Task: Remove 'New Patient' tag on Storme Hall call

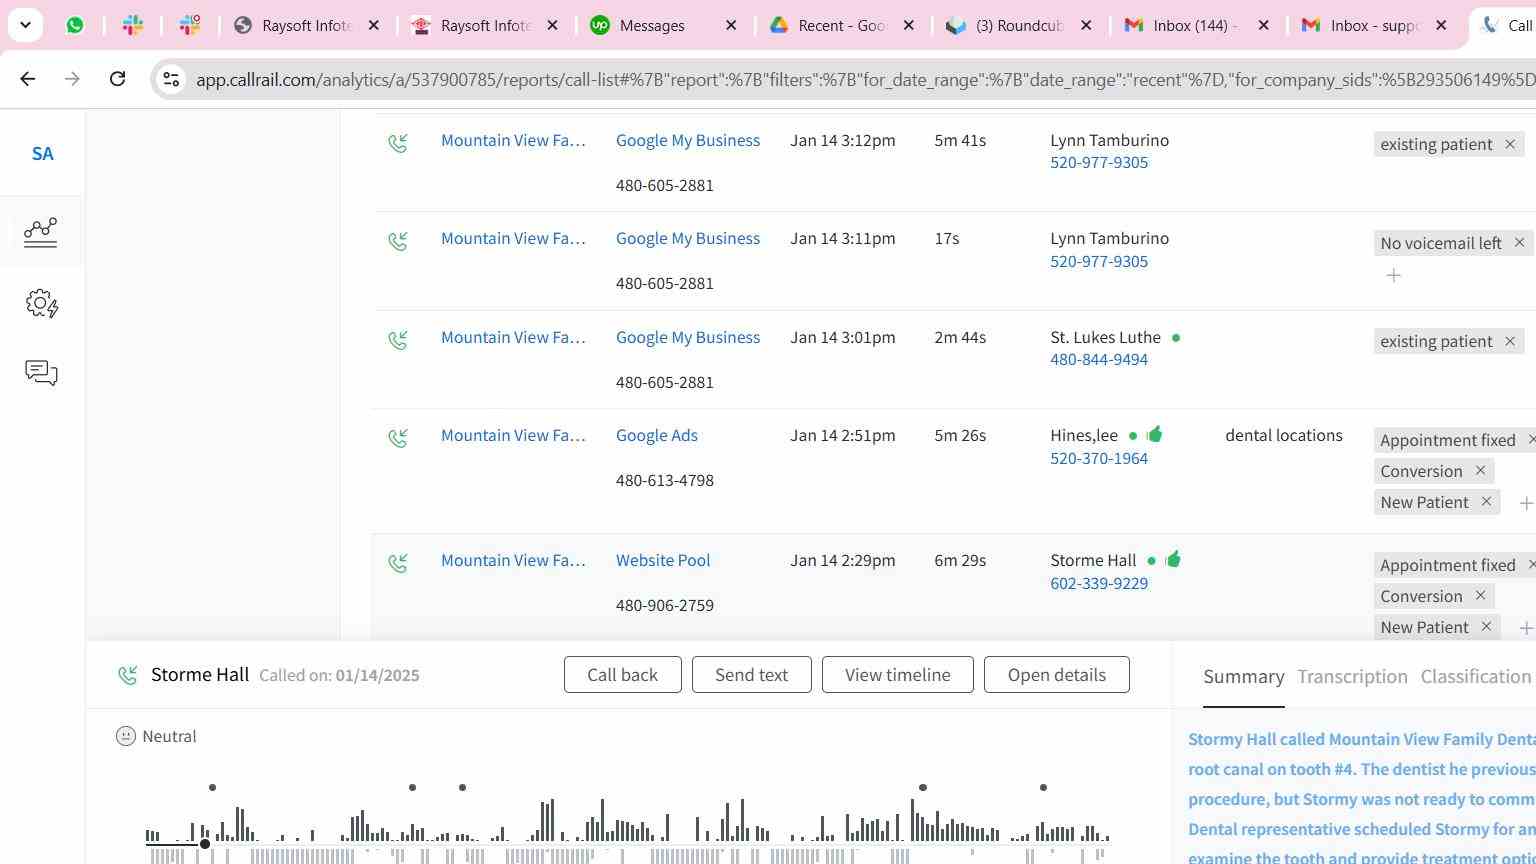Action: point(1486,627)
